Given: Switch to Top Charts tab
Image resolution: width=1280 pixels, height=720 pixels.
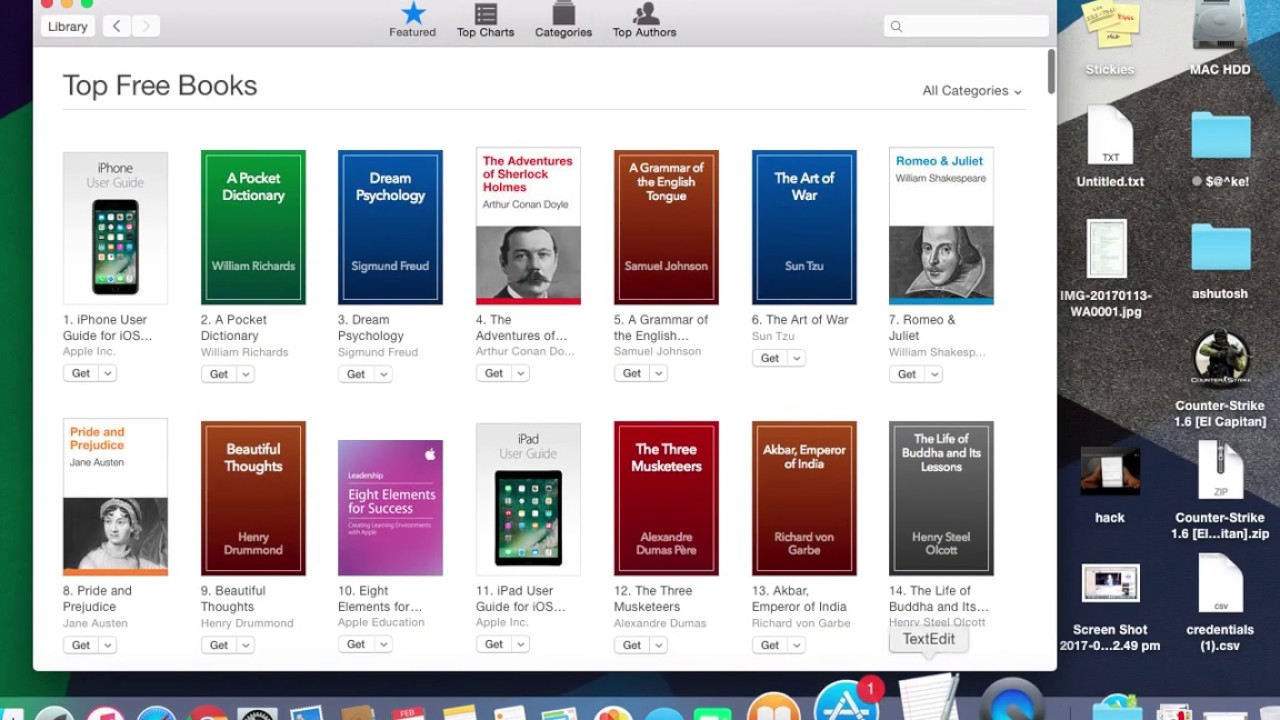Looking at the screenshot, I should click(x=485, y=20).
